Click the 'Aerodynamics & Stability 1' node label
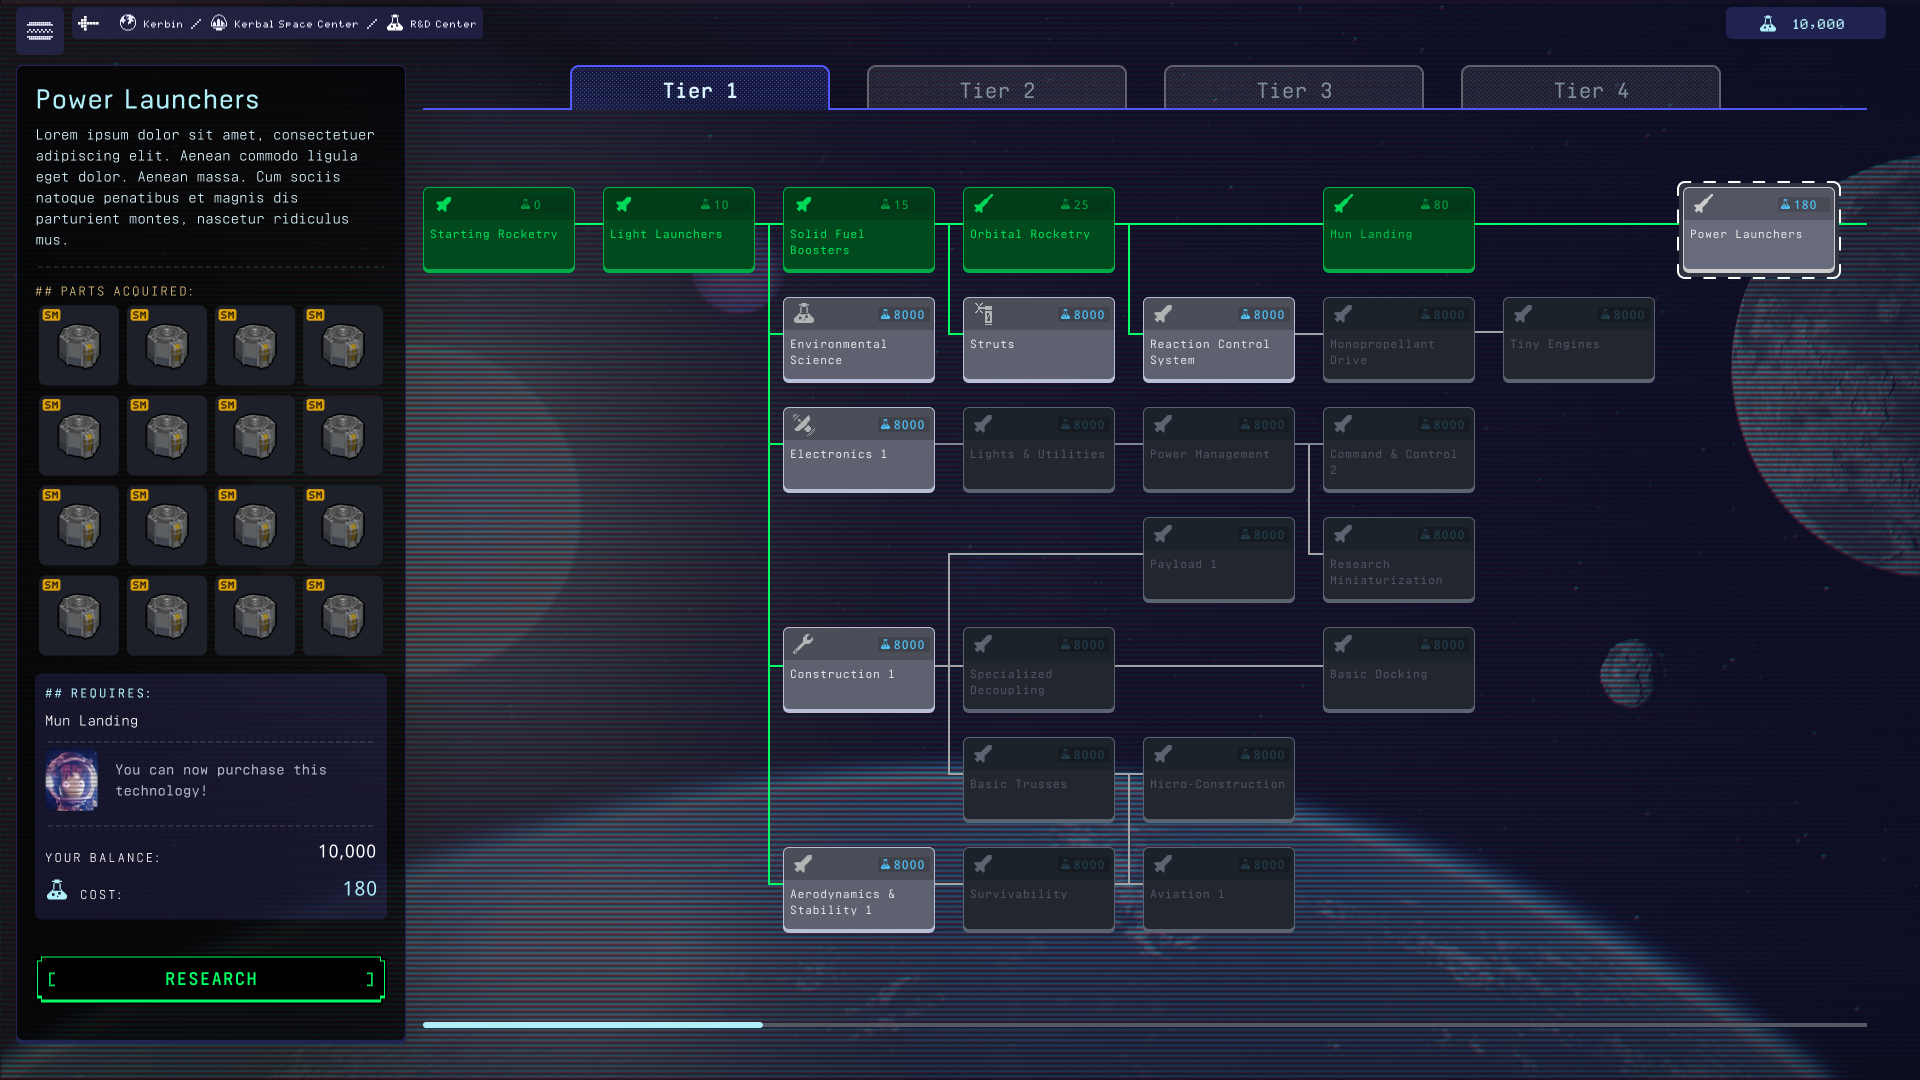Viewport: 1920px width, 1080px height. [x=842, y=902]
